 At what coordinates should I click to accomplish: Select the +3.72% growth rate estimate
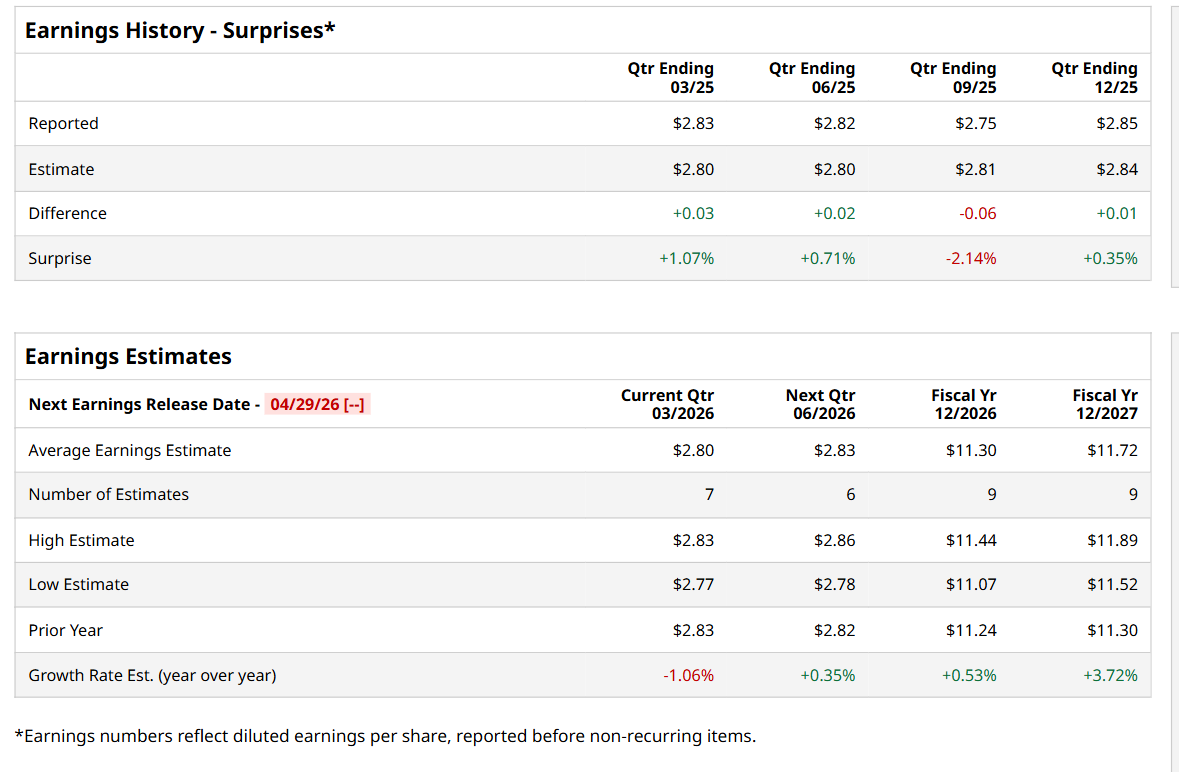click(1110, 675)
